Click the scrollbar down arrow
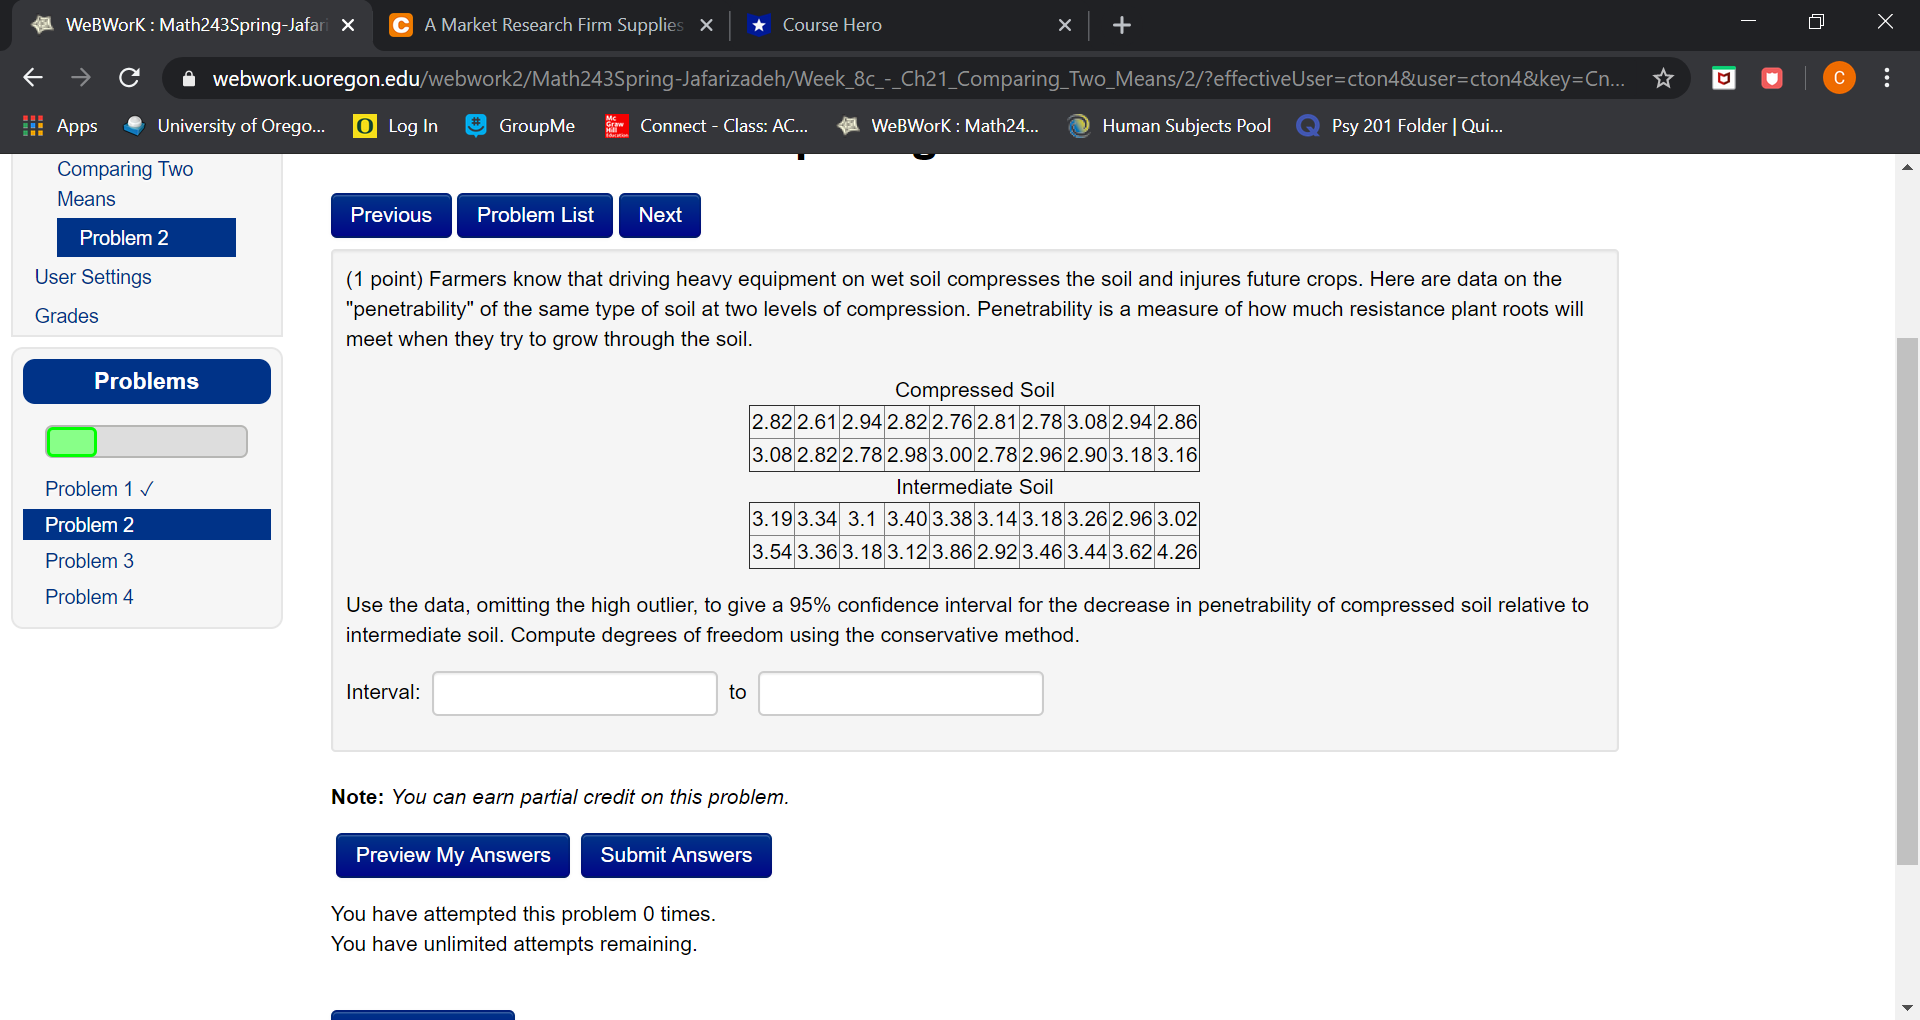The image size is (1920, 1020). click(x=1907, y=1008)
